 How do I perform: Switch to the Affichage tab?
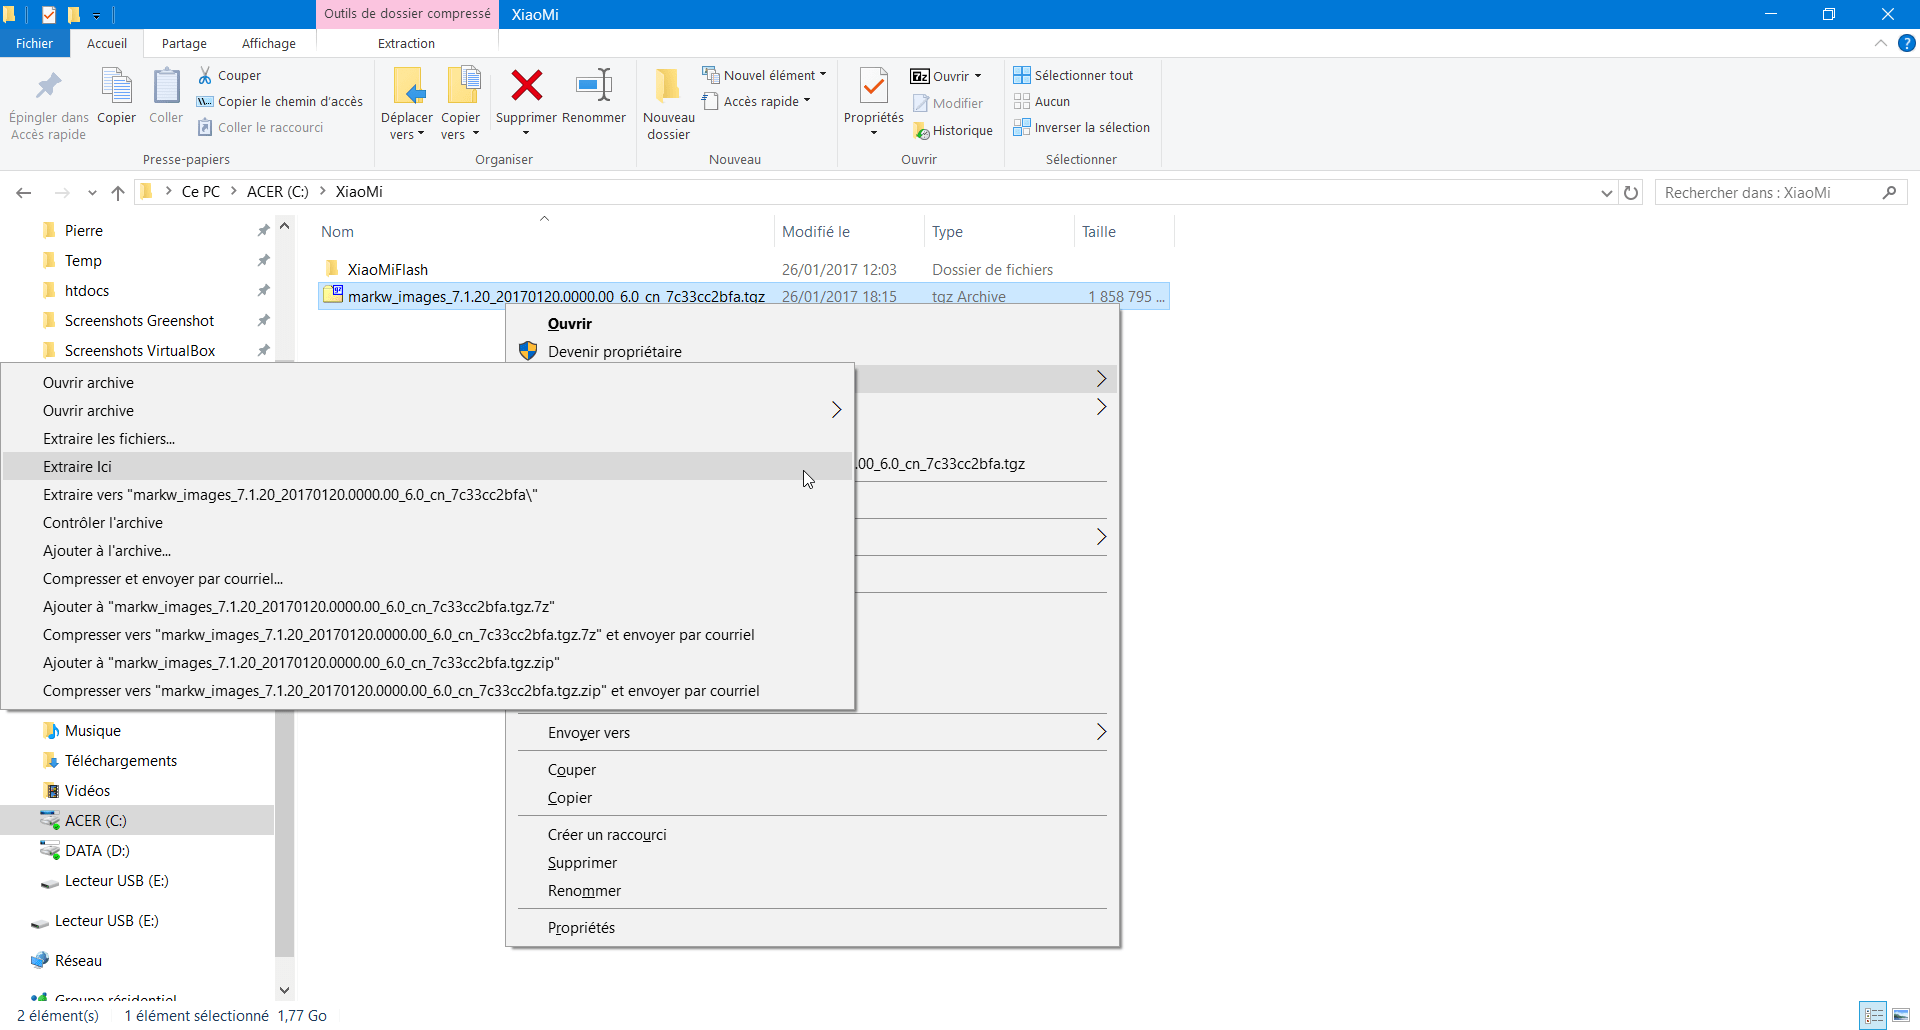pyautogui.click(x=269, y=43)
